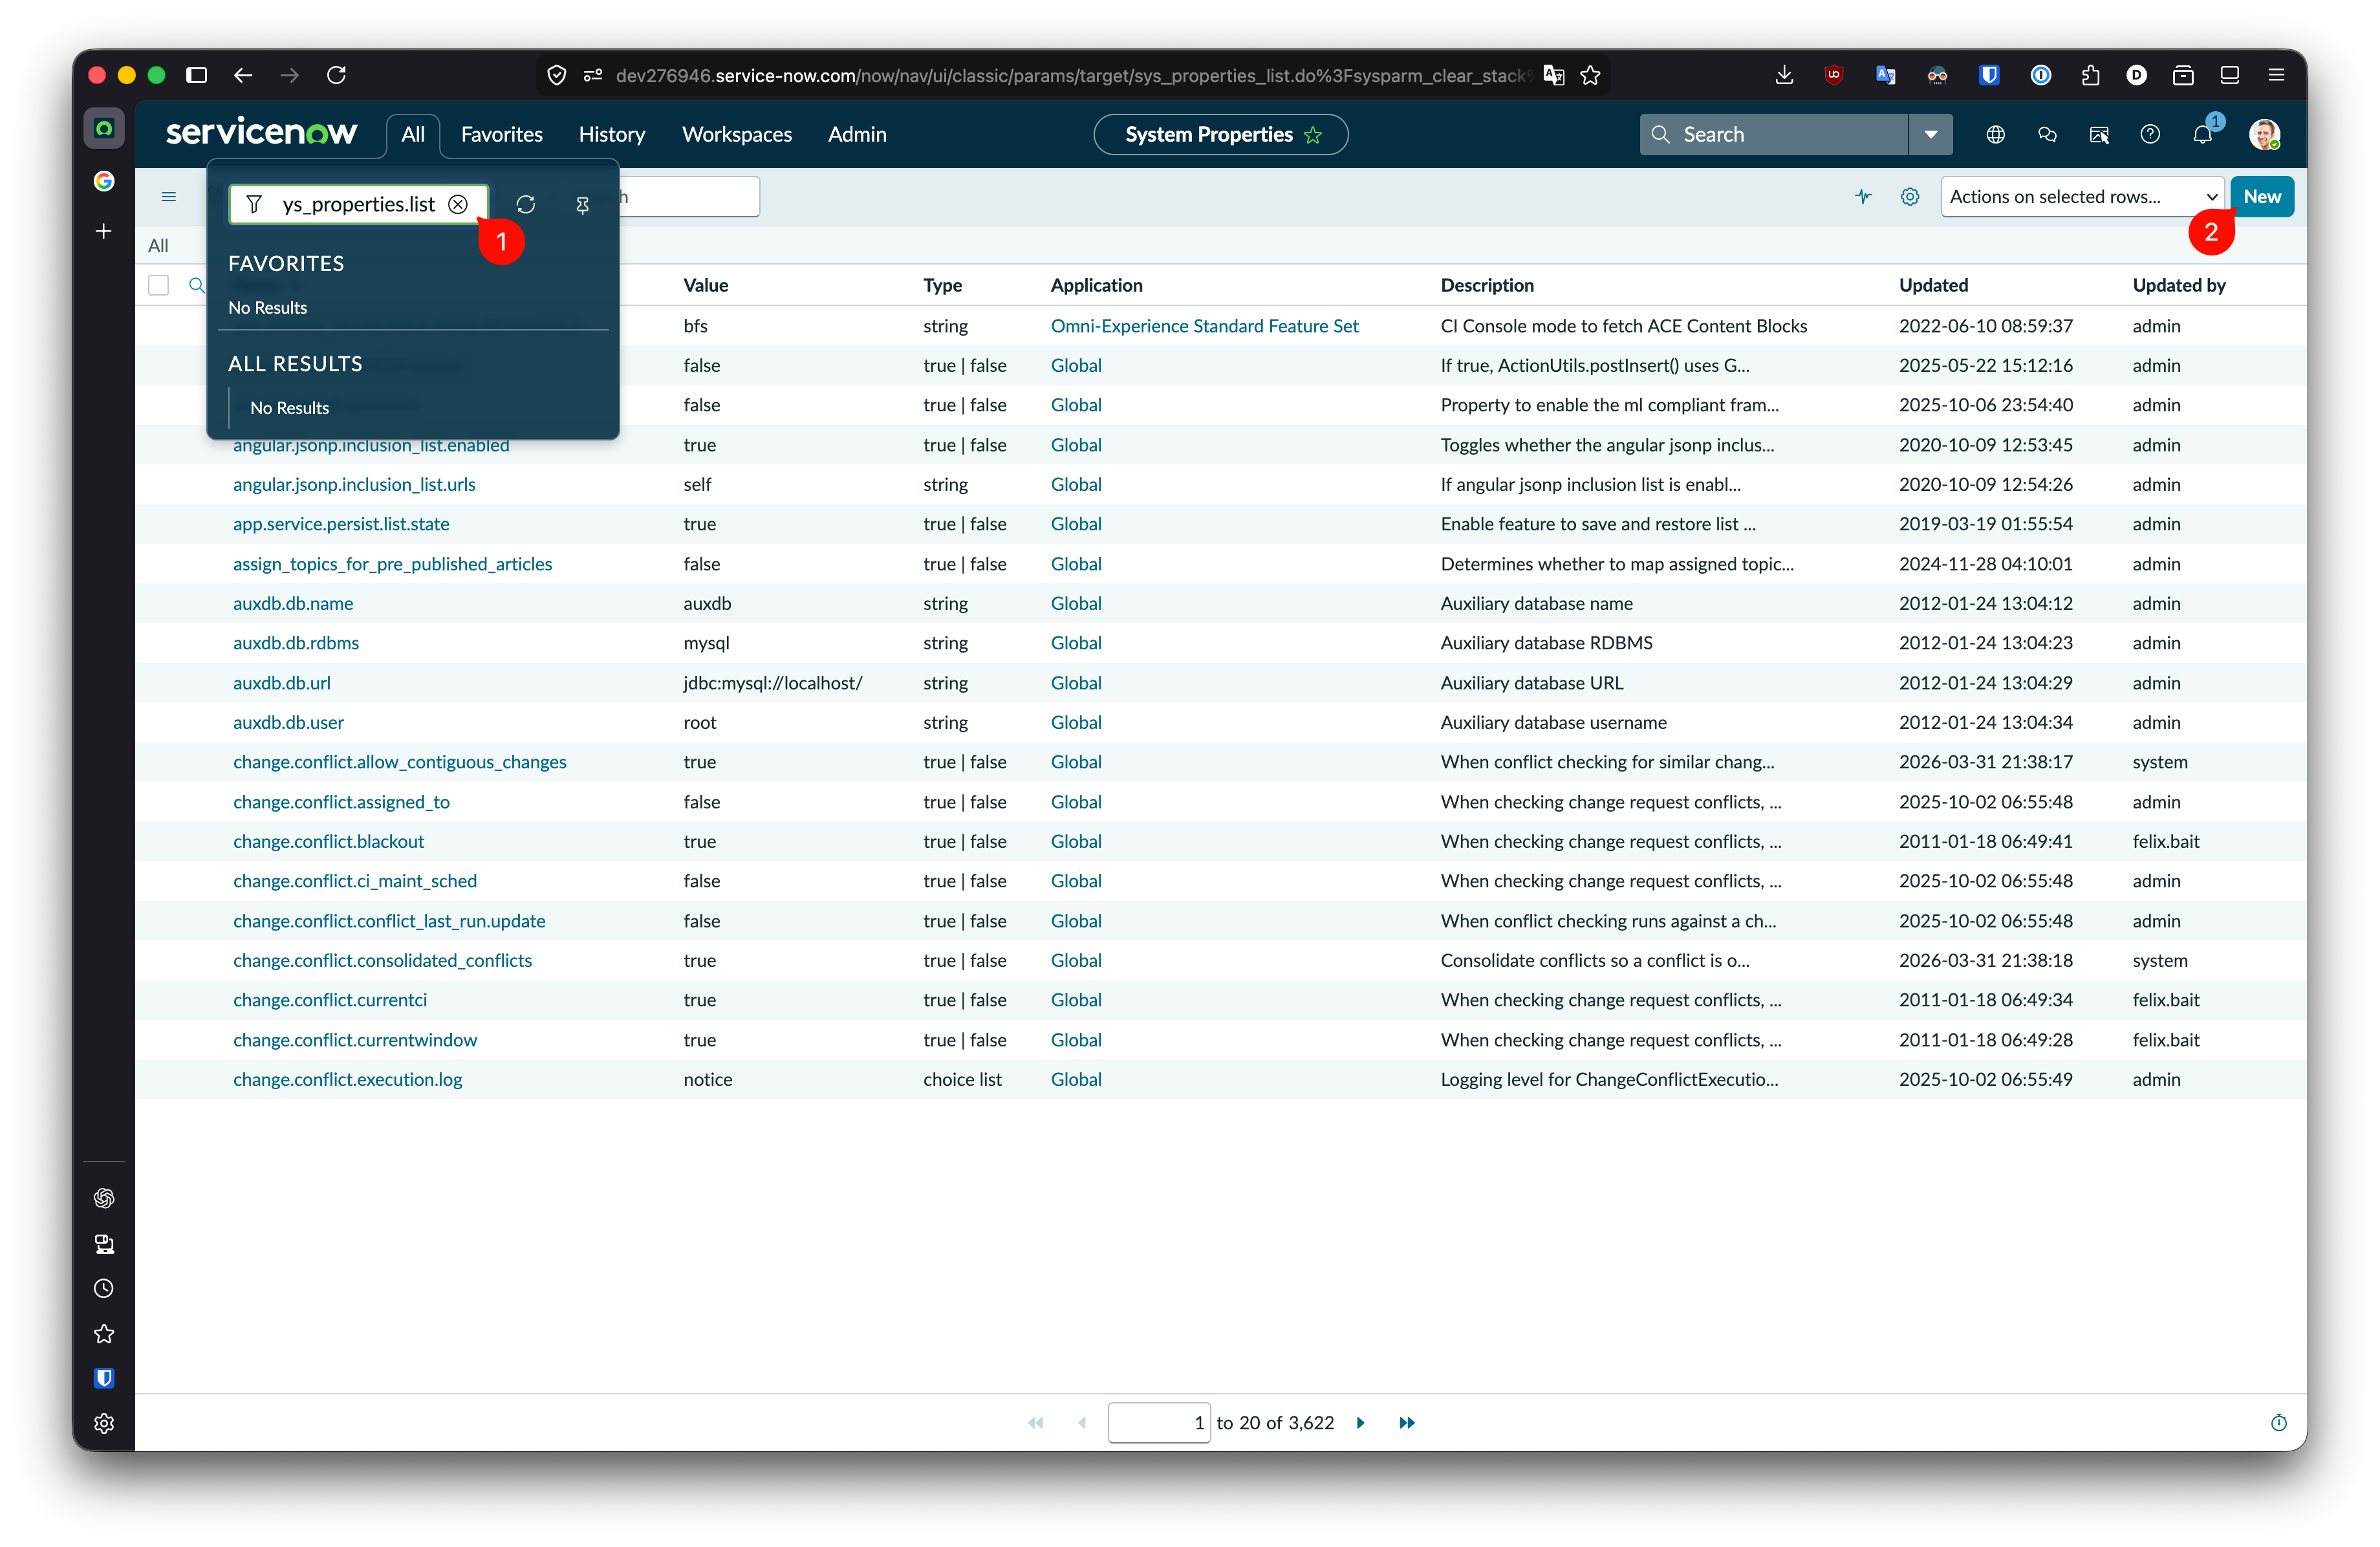Open the All navigator tab
The image size is (2380, 1547).
point(413,134)
